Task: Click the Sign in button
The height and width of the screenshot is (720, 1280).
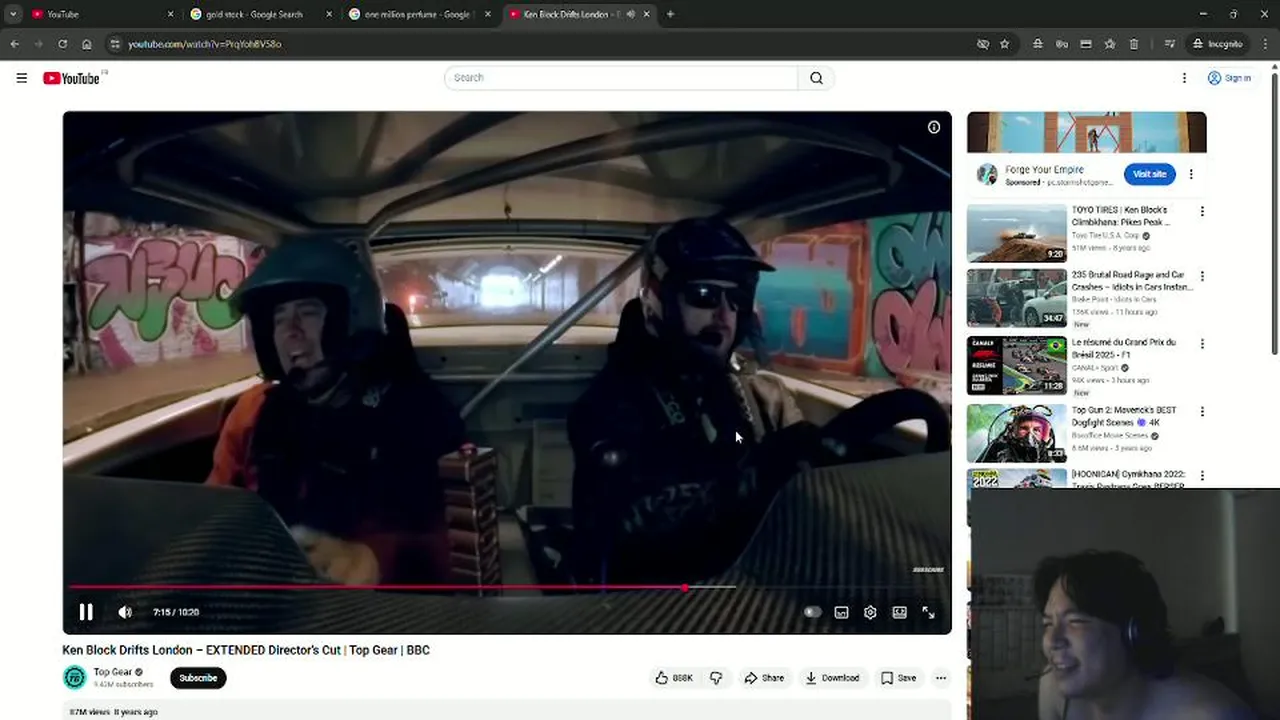Action: point(1229,78)
